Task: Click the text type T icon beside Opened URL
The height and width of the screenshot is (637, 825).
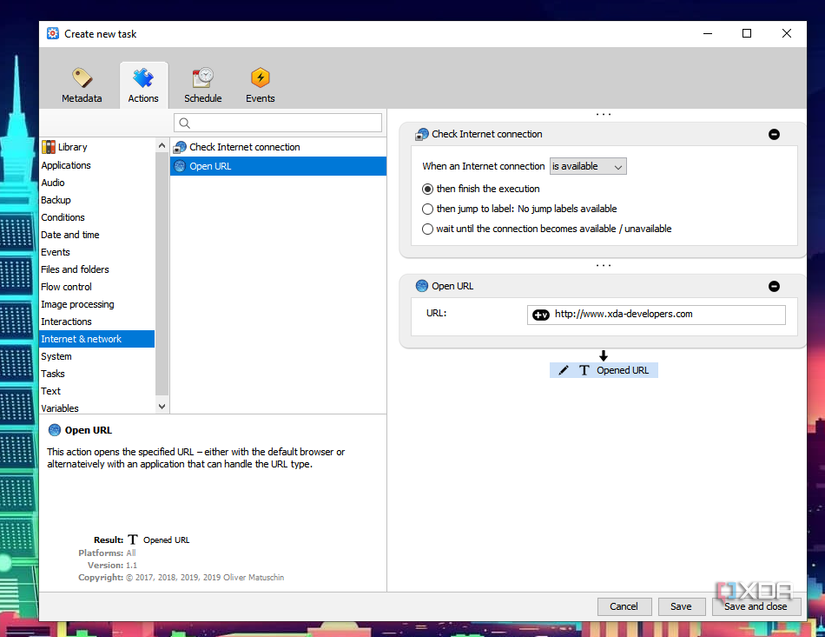Action: tap(584, 370)
